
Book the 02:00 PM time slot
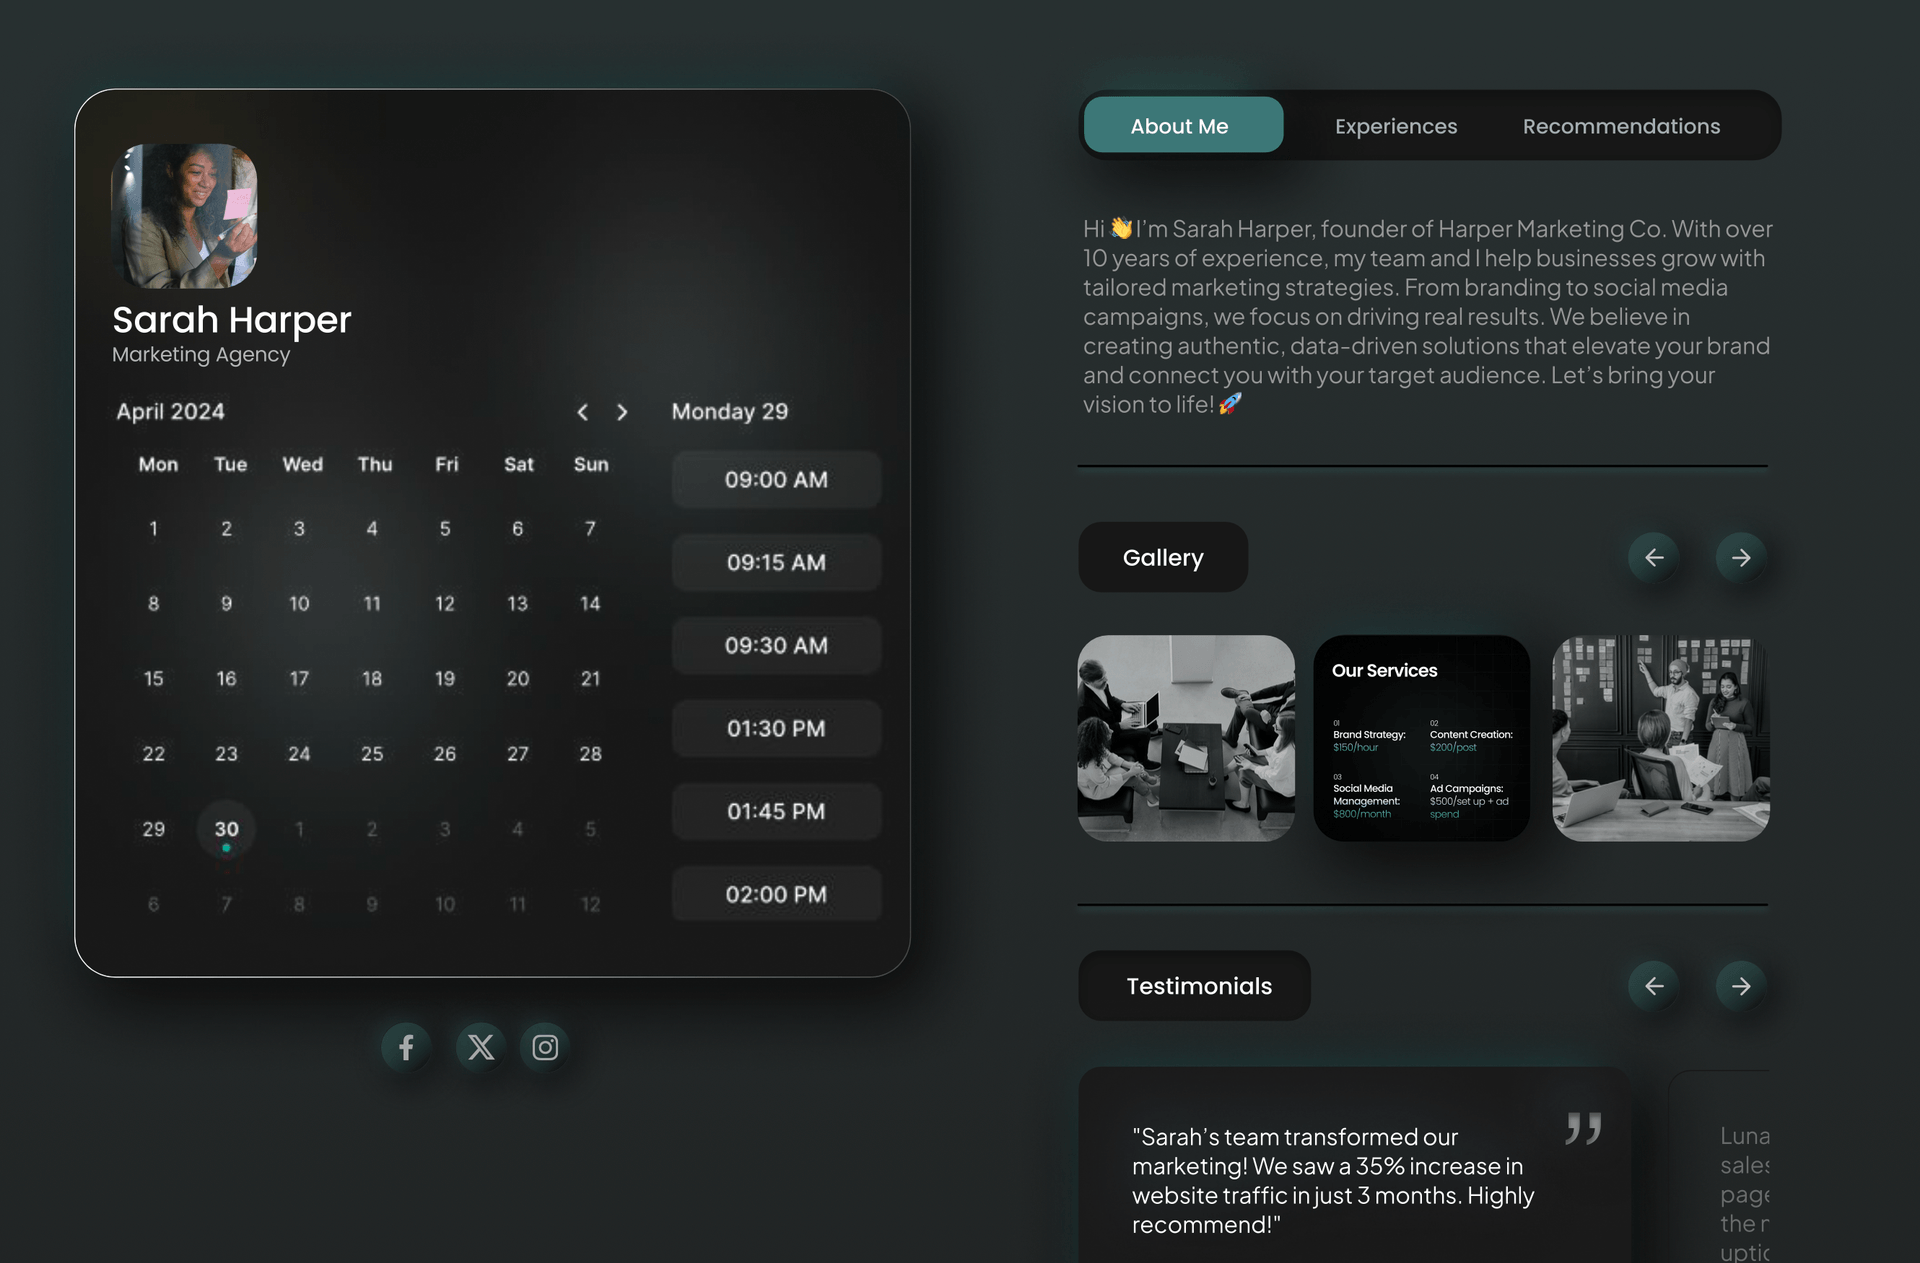tap(776, 895)
